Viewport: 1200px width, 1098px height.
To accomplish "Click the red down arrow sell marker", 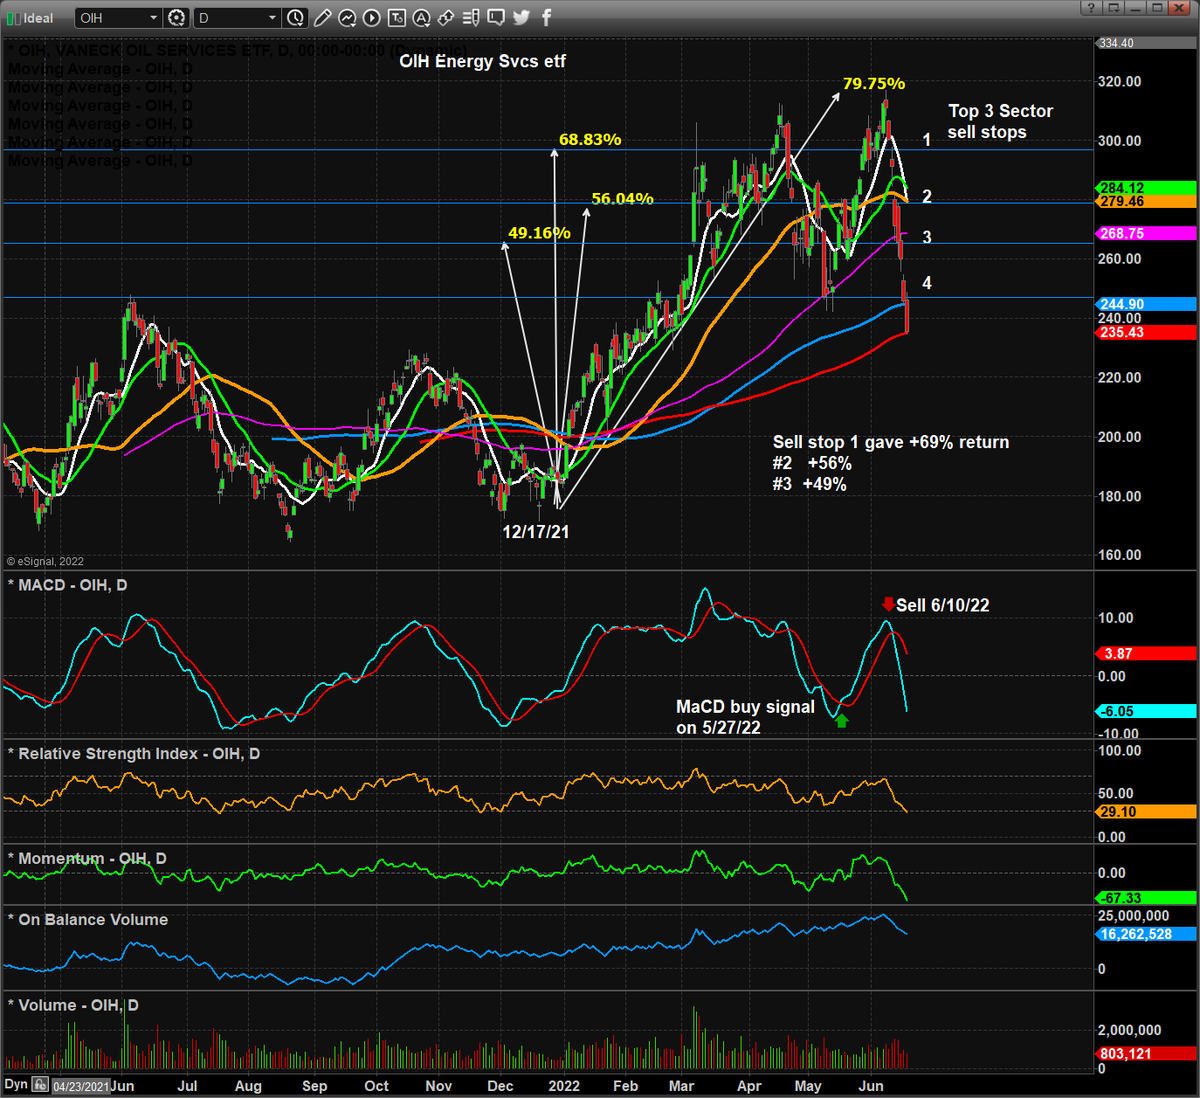I will (888, 604).
